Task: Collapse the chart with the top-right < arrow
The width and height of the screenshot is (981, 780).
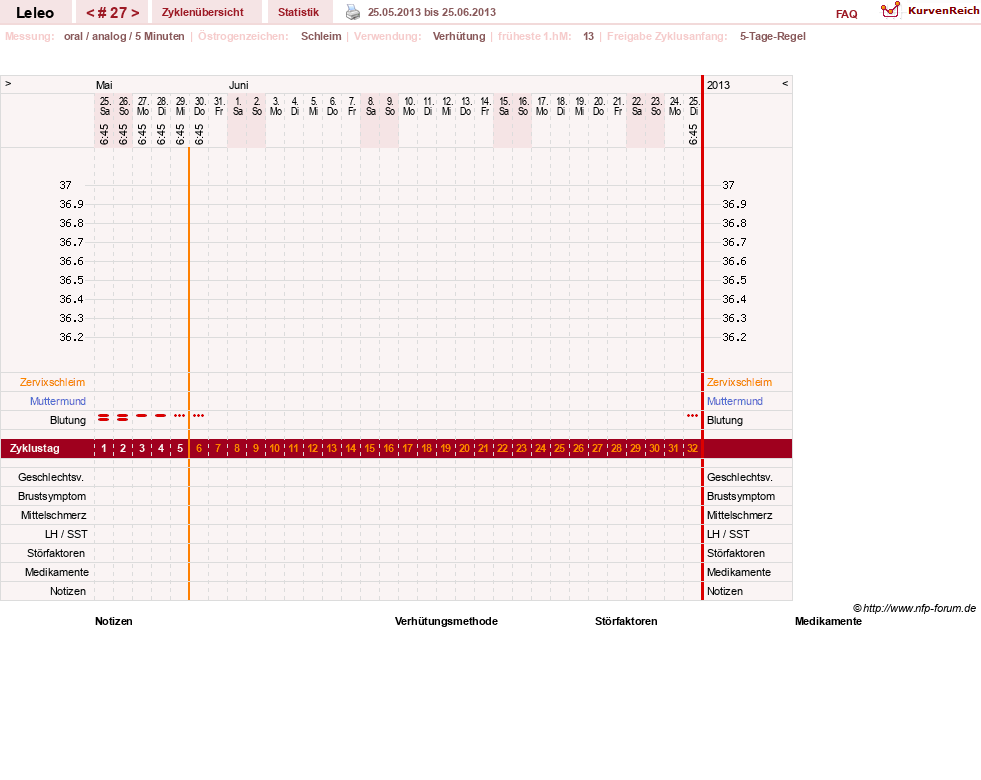Action: click(x=785, y=84)
